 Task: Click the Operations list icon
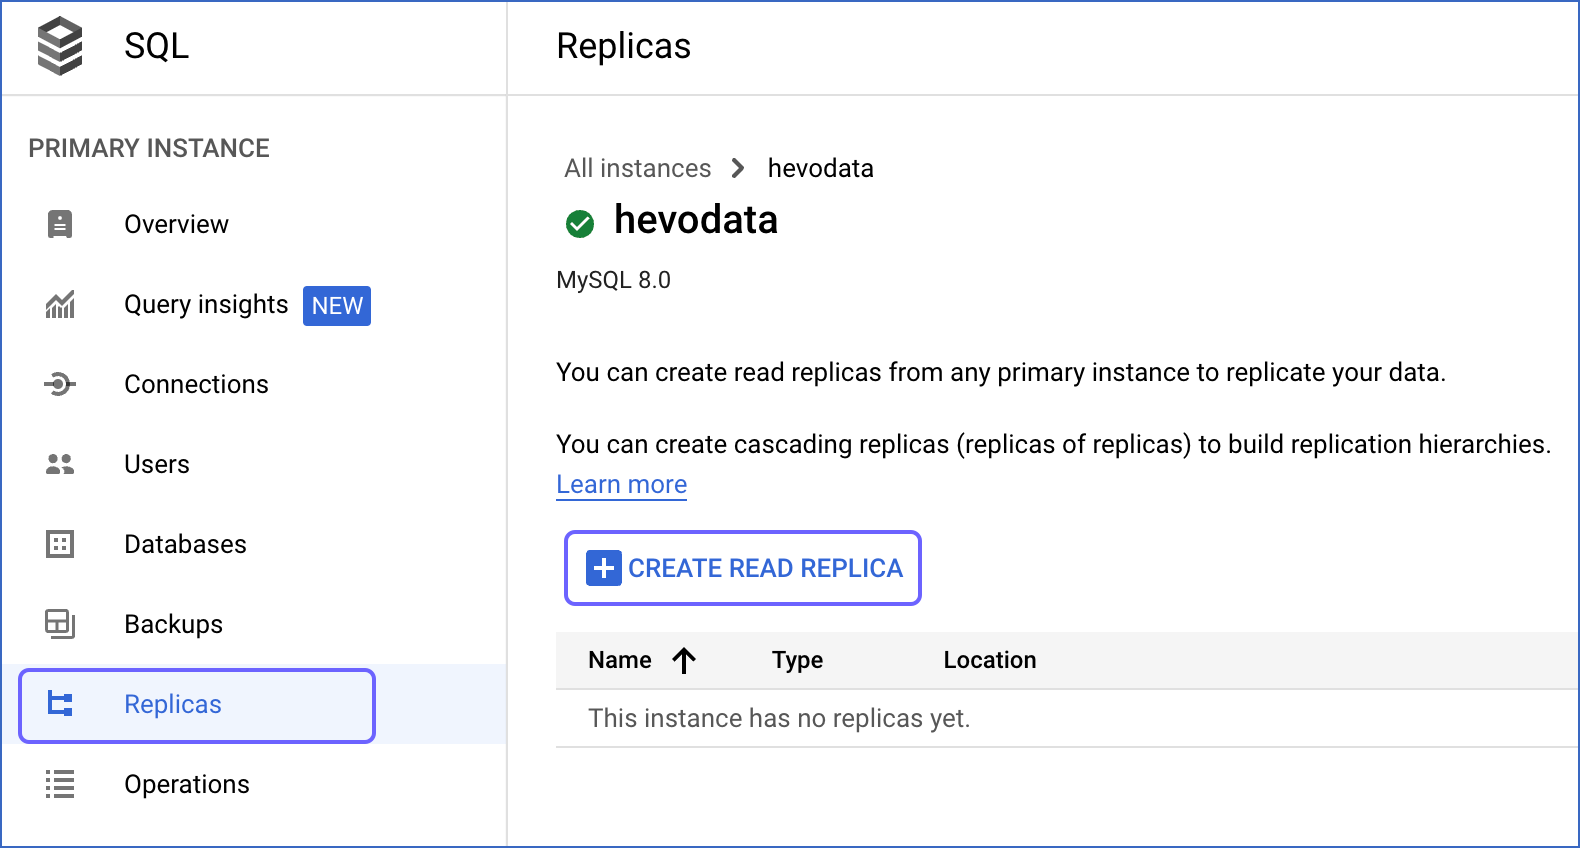(x=60, y=784)
